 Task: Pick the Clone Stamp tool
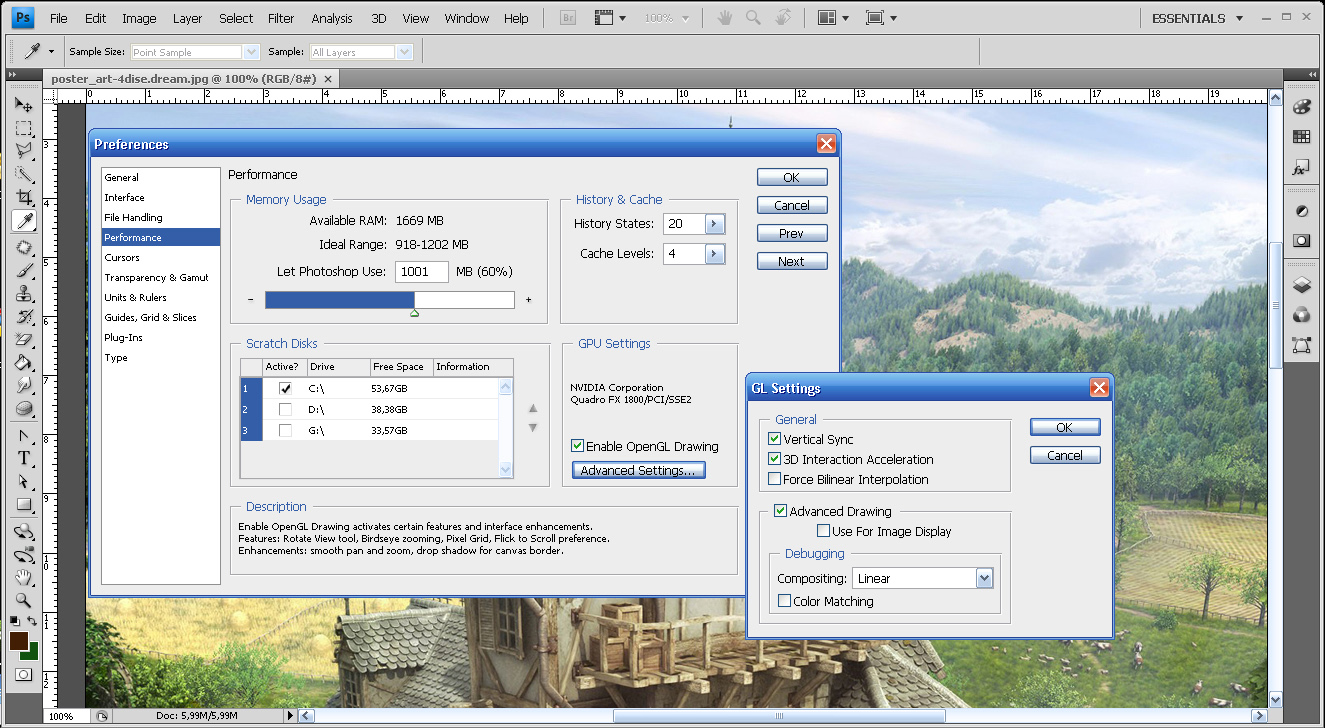pyautogui.click(x=24, y=294)
